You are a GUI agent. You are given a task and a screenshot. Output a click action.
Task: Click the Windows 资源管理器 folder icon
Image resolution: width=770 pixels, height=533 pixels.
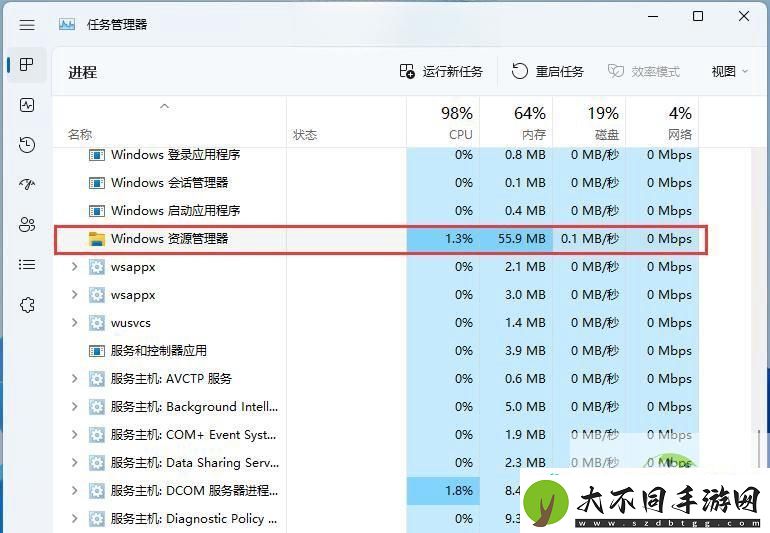pos(97,239)
